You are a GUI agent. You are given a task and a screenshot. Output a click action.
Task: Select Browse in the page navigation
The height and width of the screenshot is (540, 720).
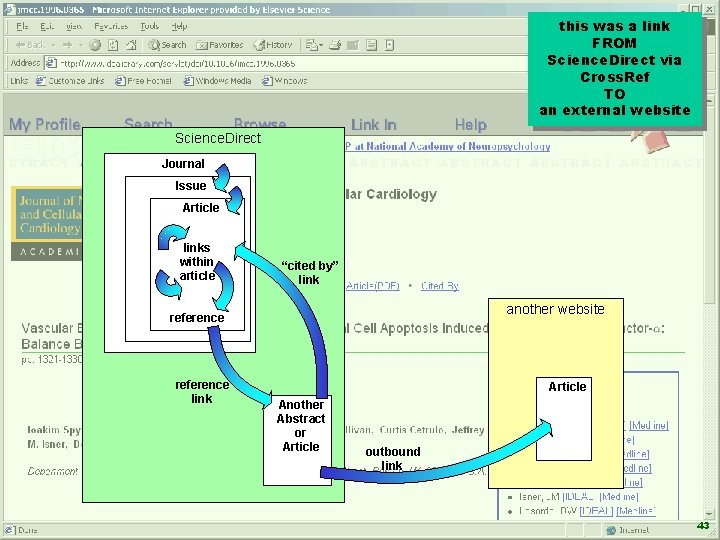tap(260, 123)
